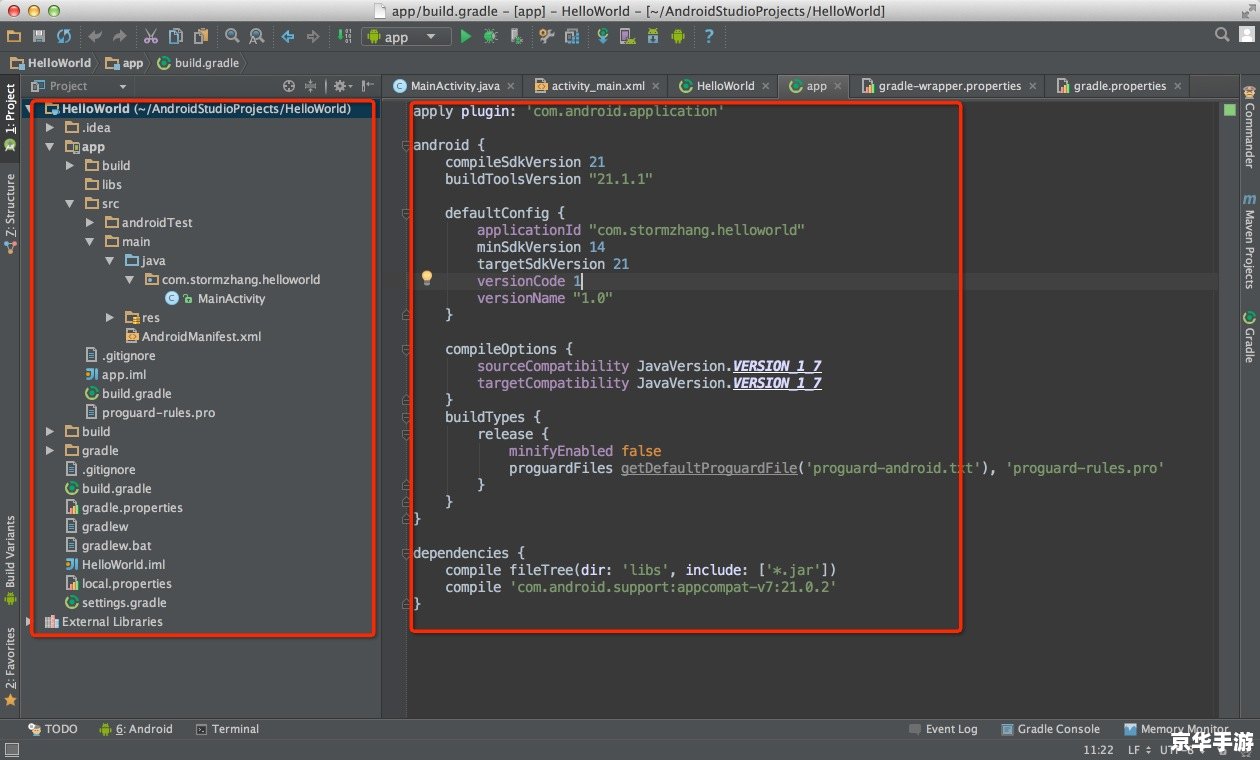Collapse the src folder
1260x760 pixels.
[x=69, y=204]
